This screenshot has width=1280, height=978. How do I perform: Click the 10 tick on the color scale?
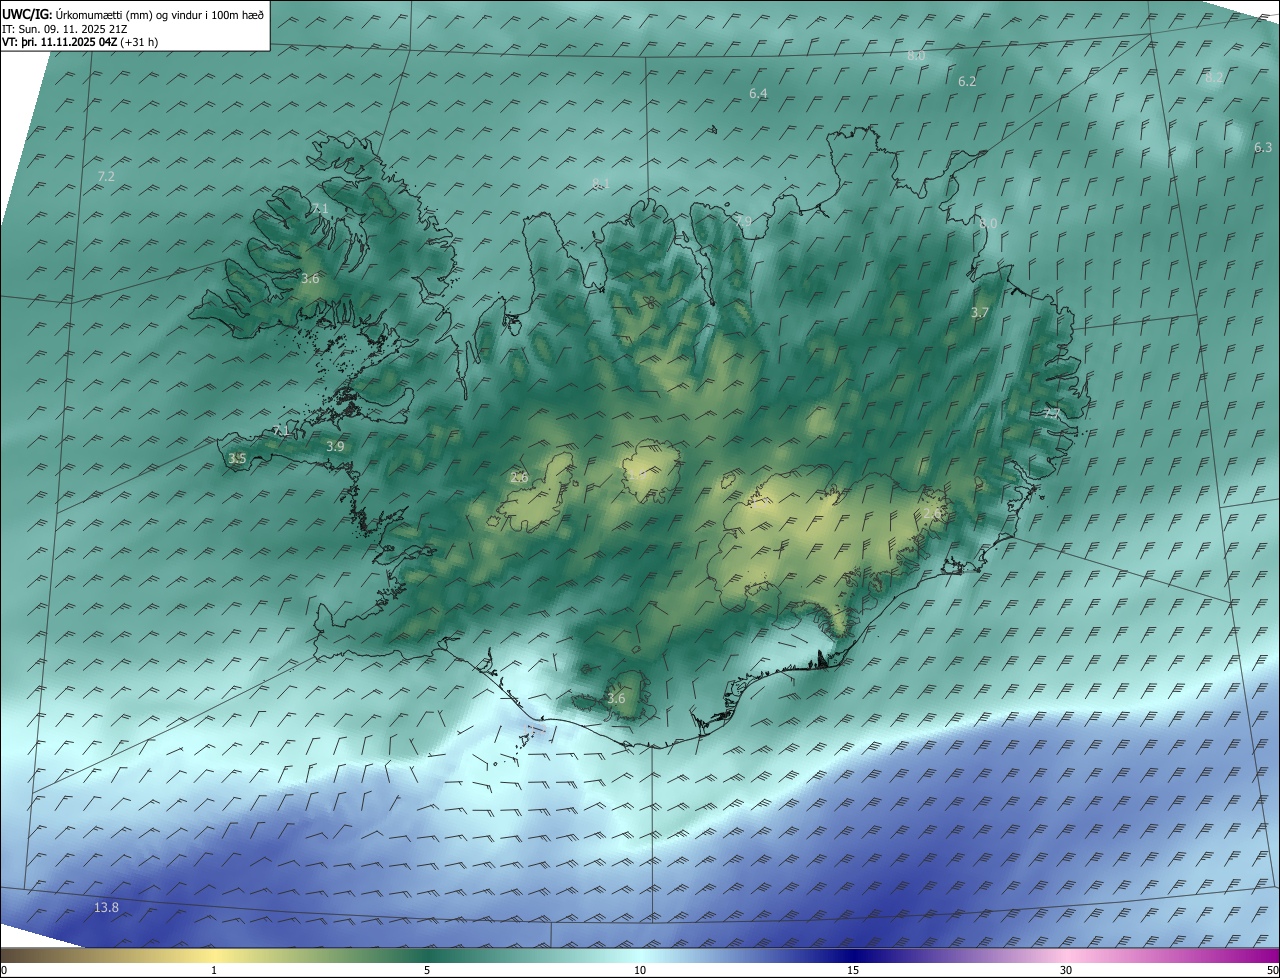(640, 970)
